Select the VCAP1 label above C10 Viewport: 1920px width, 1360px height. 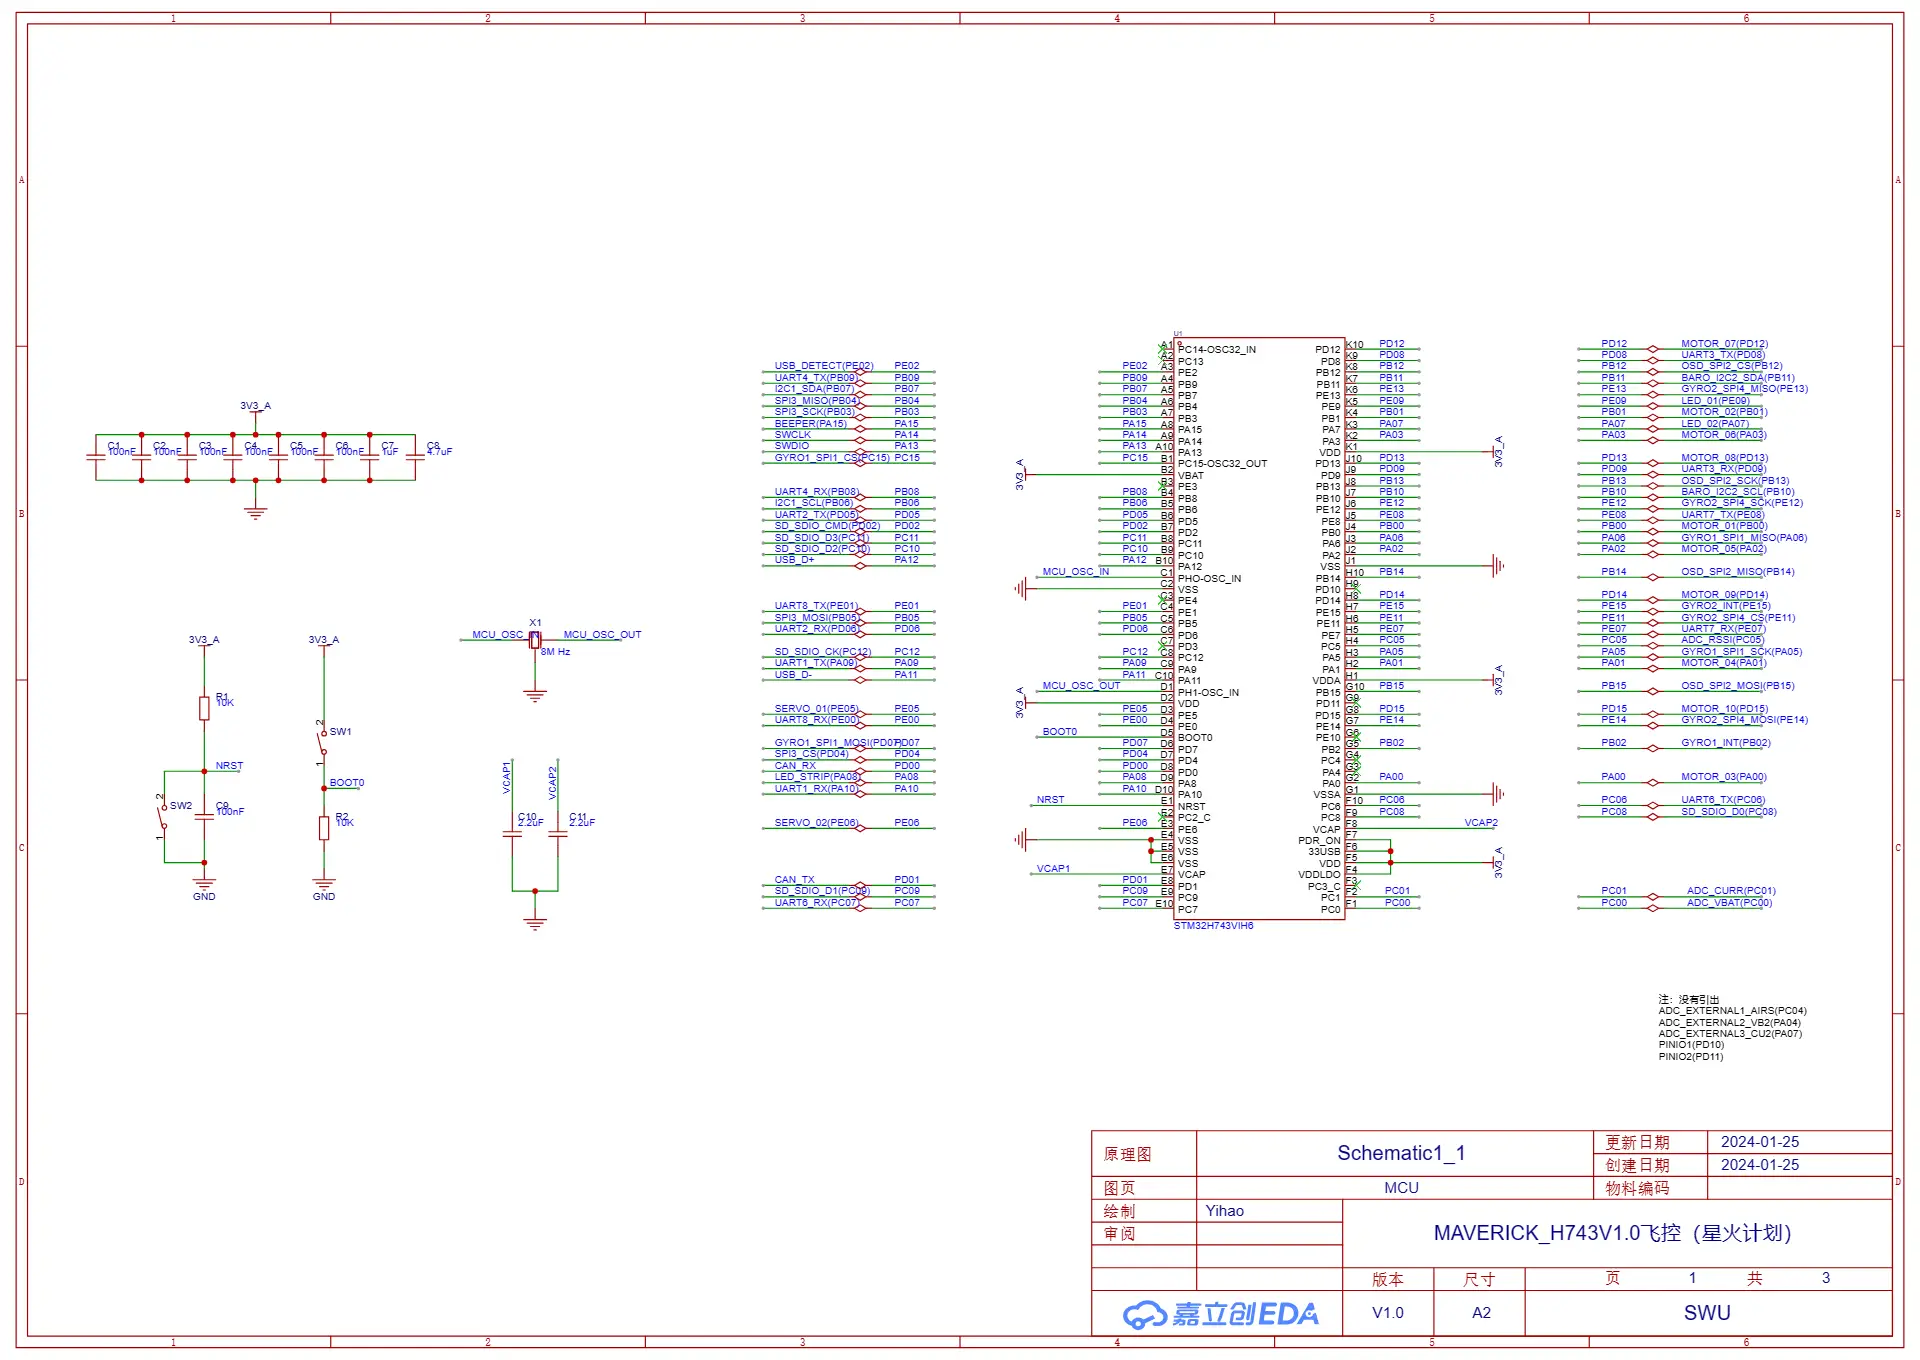click(x=506, y=777)
